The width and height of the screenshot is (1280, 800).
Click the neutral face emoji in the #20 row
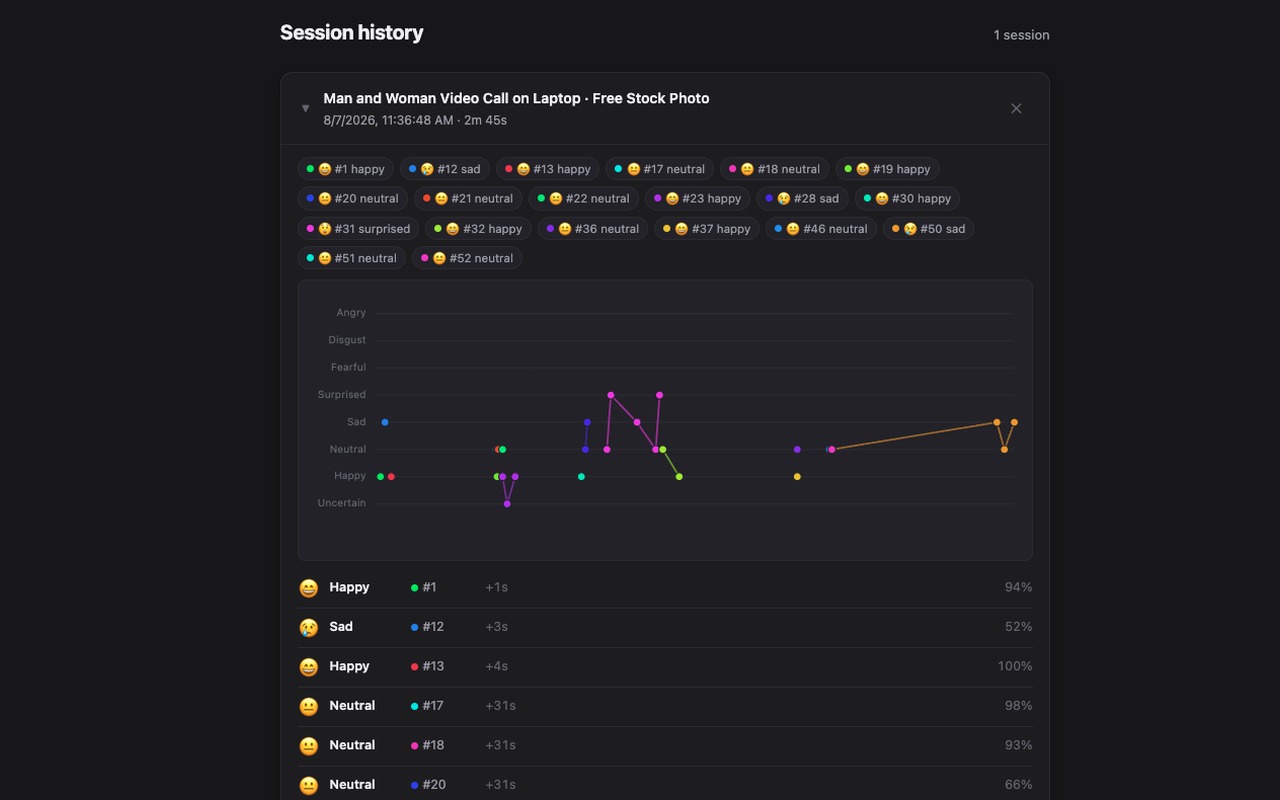[309, 785]
